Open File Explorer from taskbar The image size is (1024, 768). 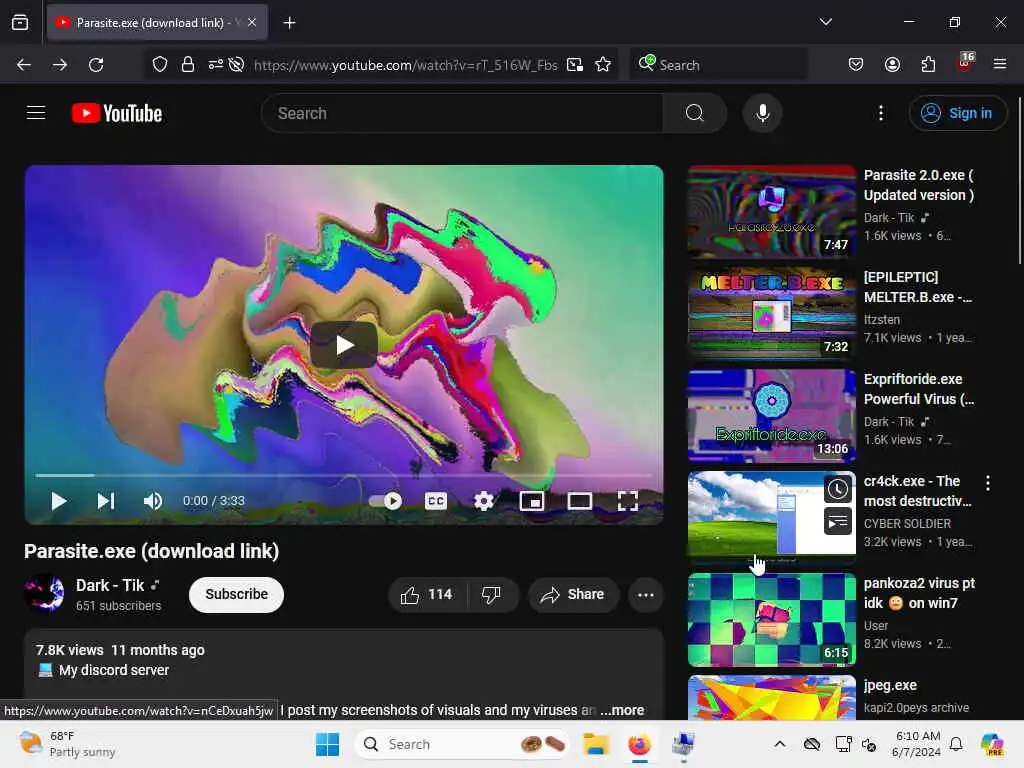tap(596, 744)
